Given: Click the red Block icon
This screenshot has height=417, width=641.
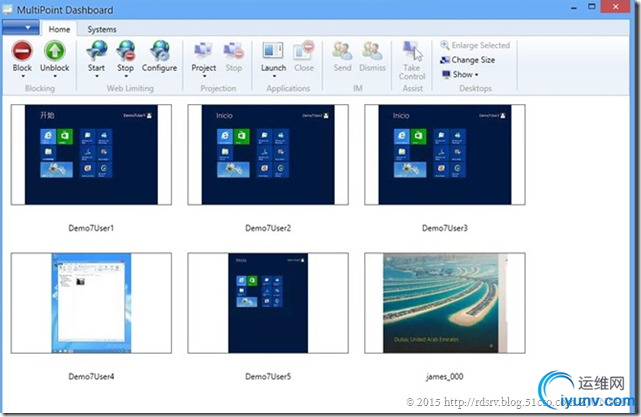Looking at the screenshot, I should (x=22, y=51).
